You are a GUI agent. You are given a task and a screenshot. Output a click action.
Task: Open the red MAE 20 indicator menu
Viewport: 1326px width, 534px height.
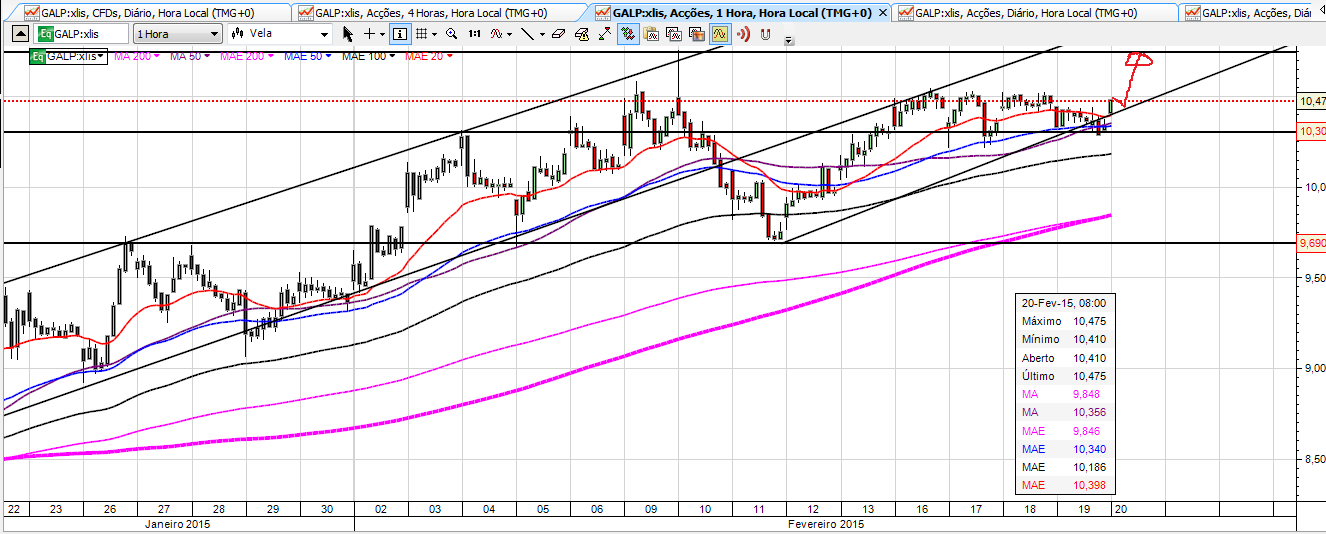pos(428,56)
